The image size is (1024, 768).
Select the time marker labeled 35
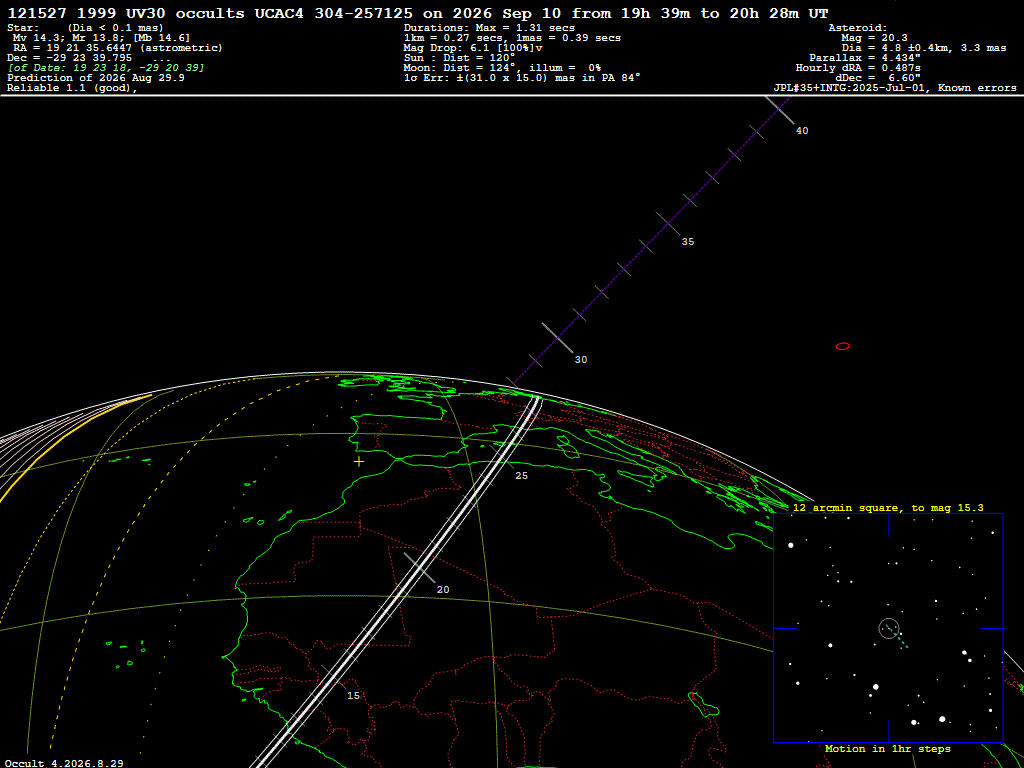click(688, 242)
